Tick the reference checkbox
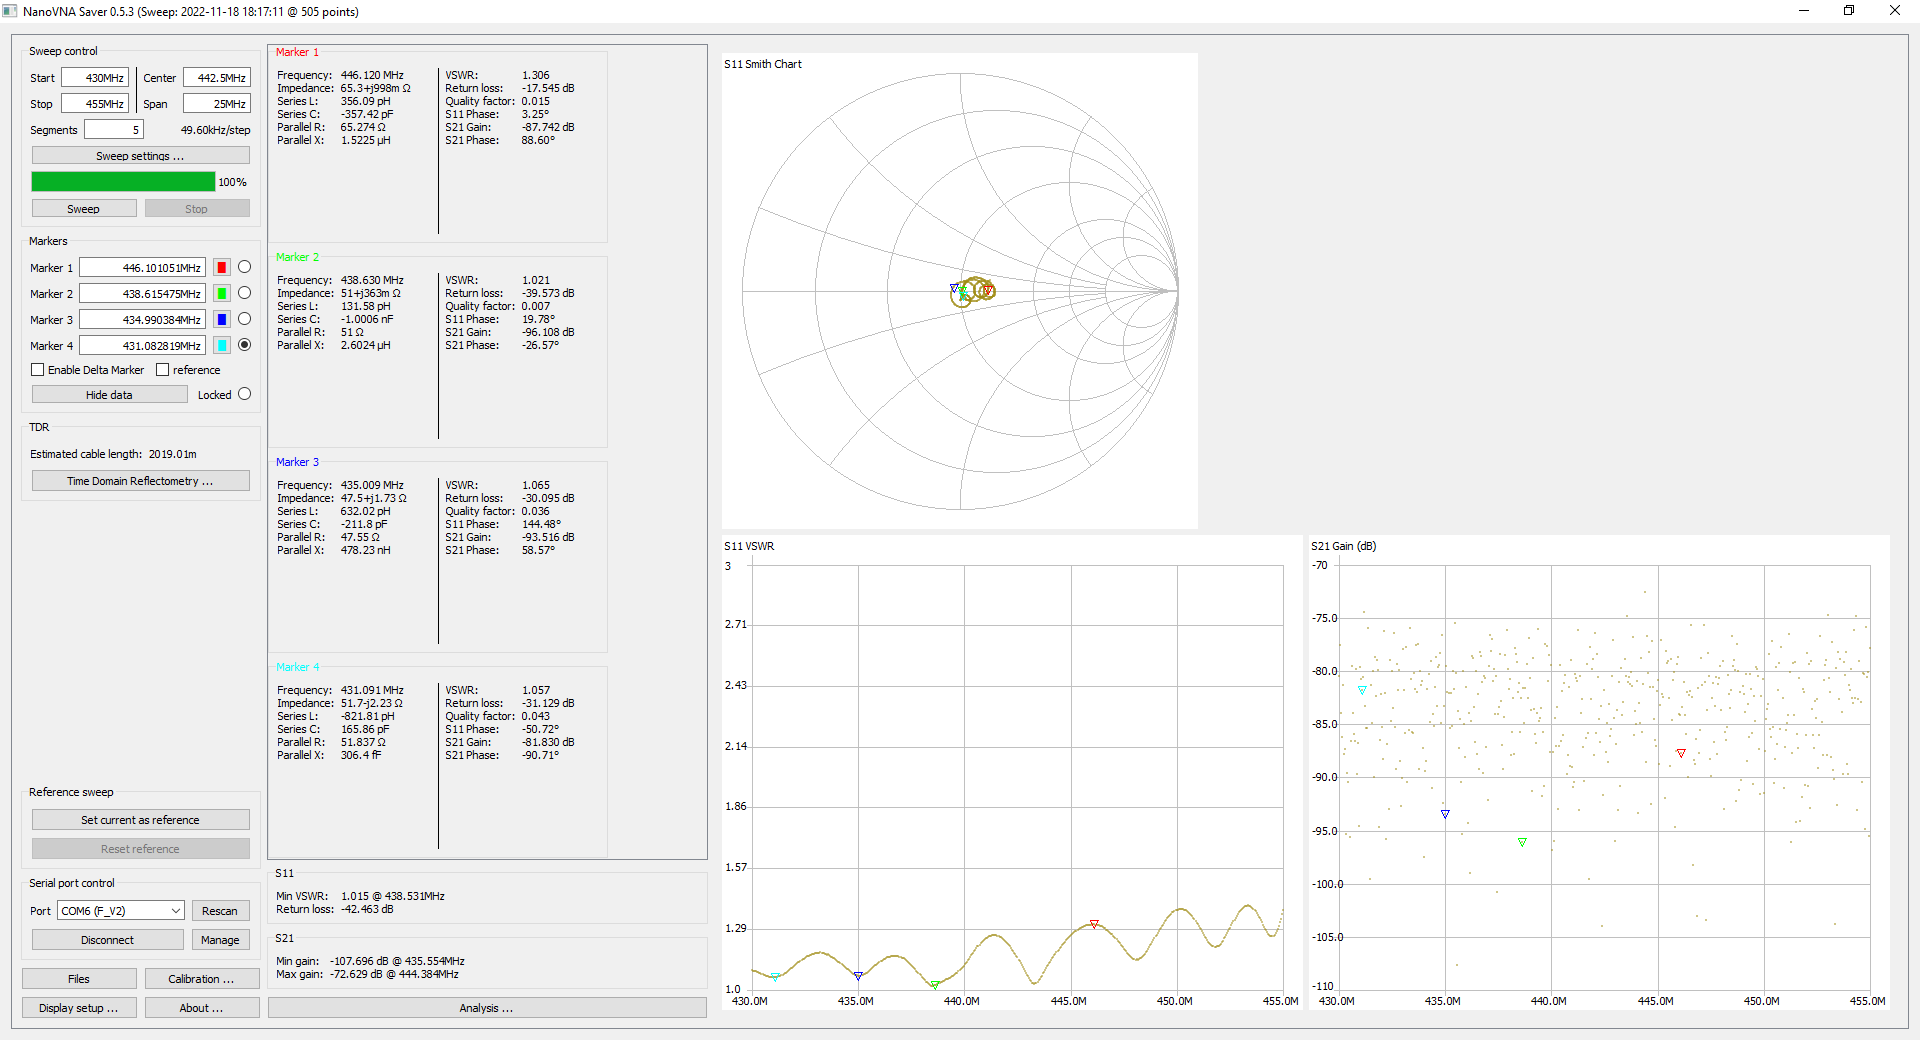The height and width of the screenshot is (1040, 1920). (x=162, y=370)
